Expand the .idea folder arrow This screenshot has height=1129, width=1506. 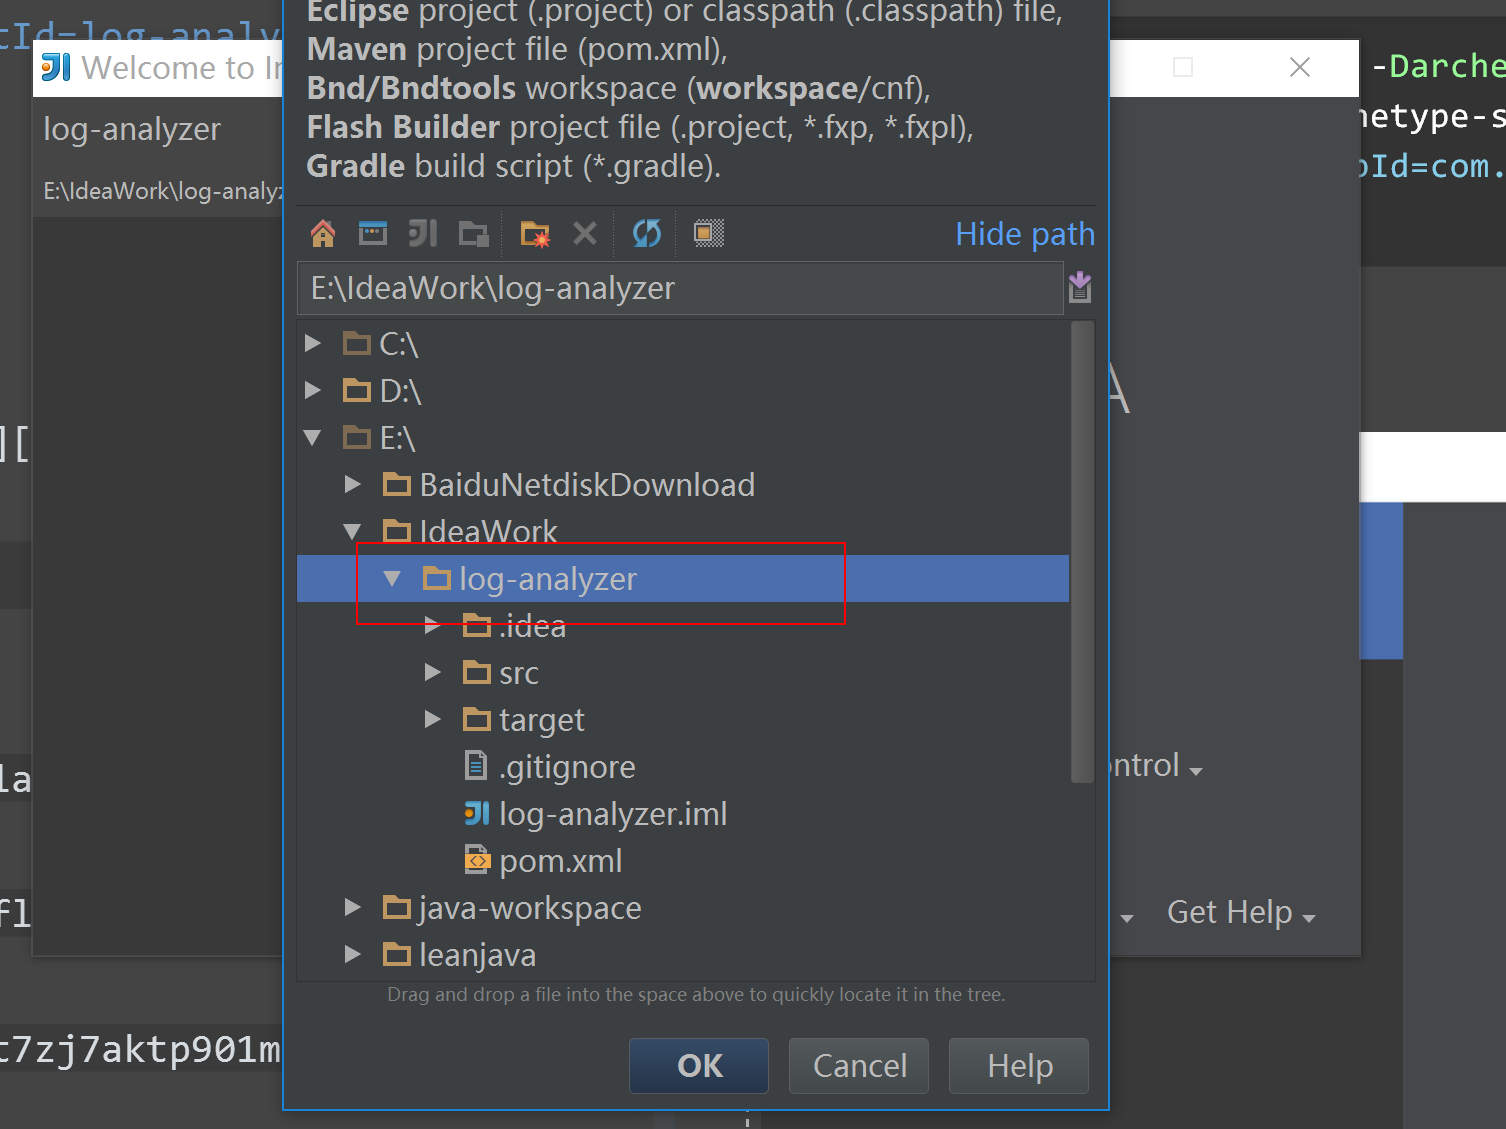click(432, 625)
